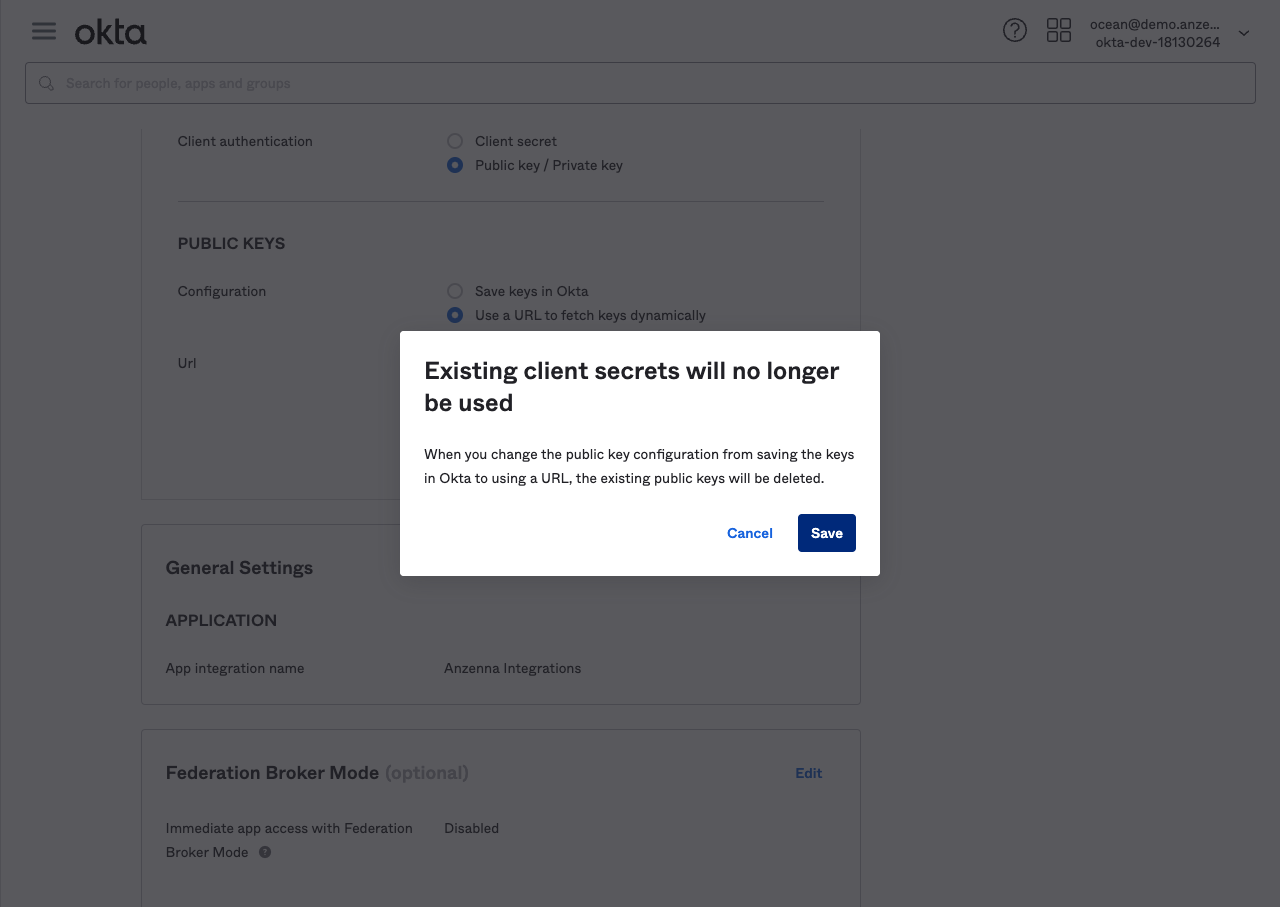Select Use a URL to fetch keys dynamically
The width and height of the screenshot is (1280, 907).
coord(455,315)
